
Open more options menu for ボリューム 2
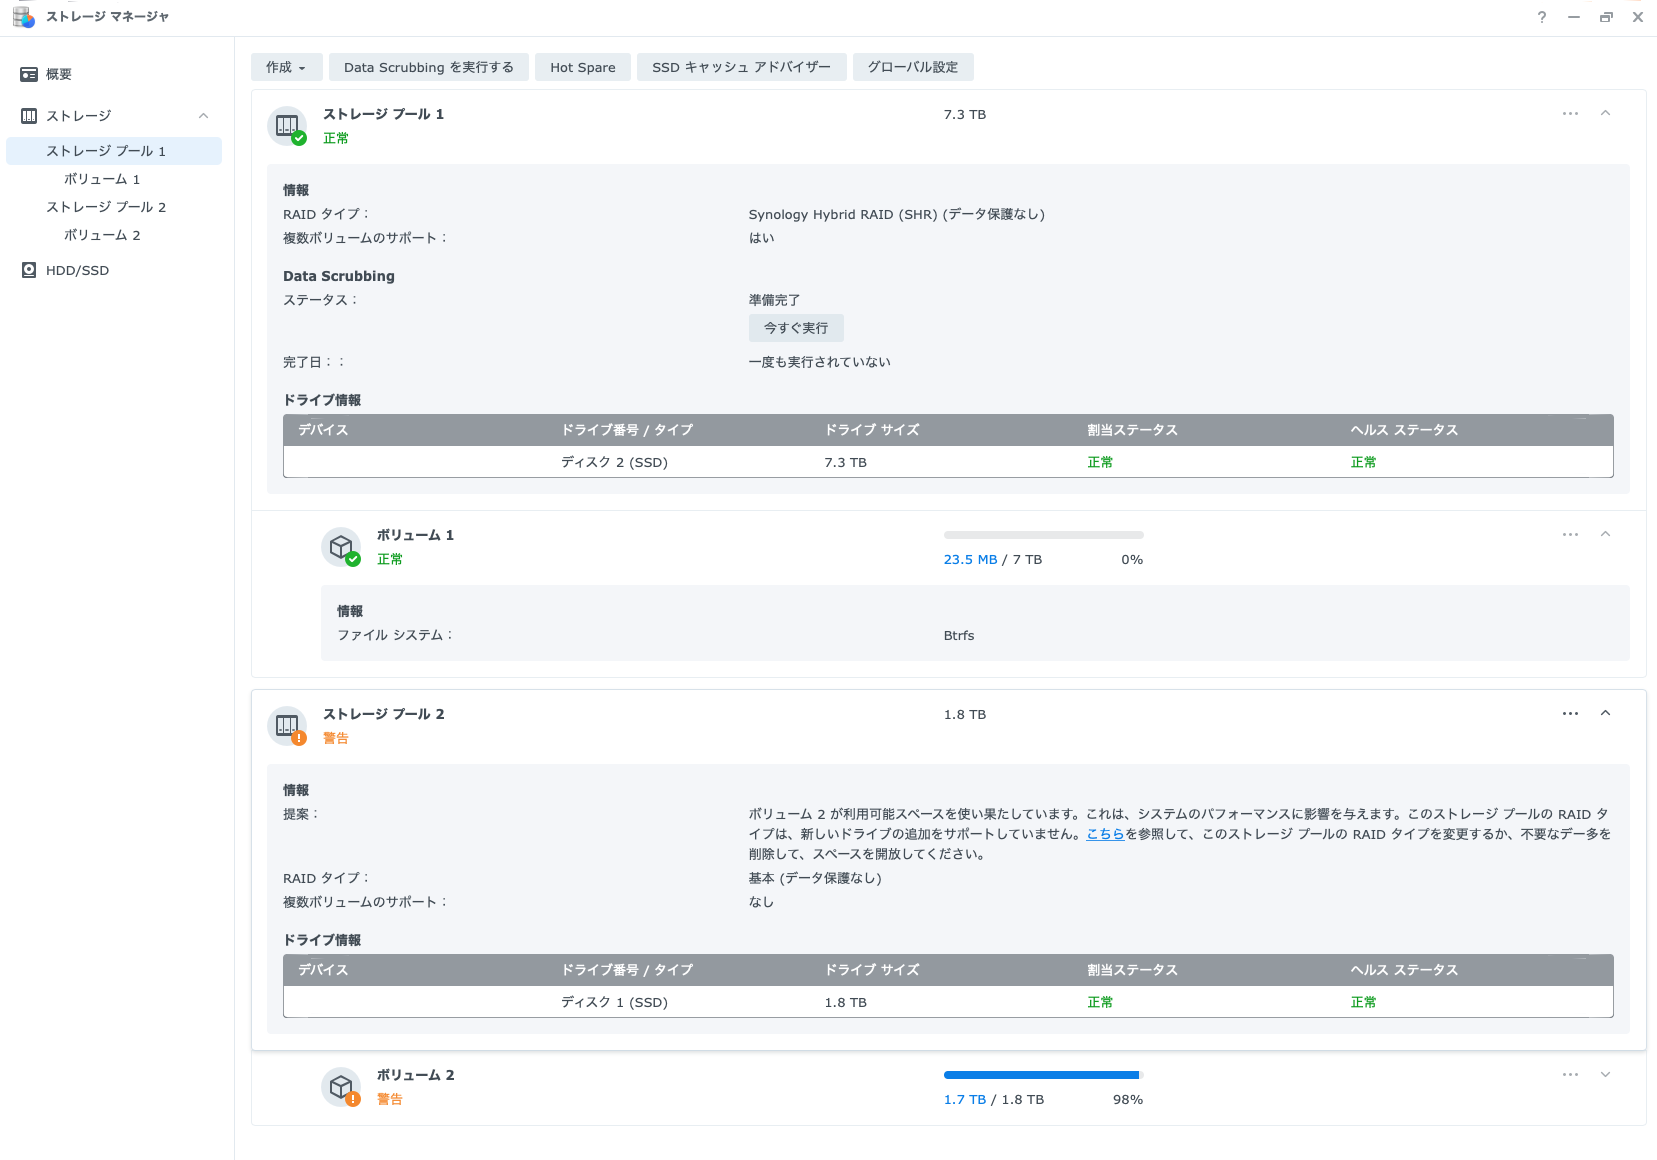pyautogui.click(x=1570, y=1075)
